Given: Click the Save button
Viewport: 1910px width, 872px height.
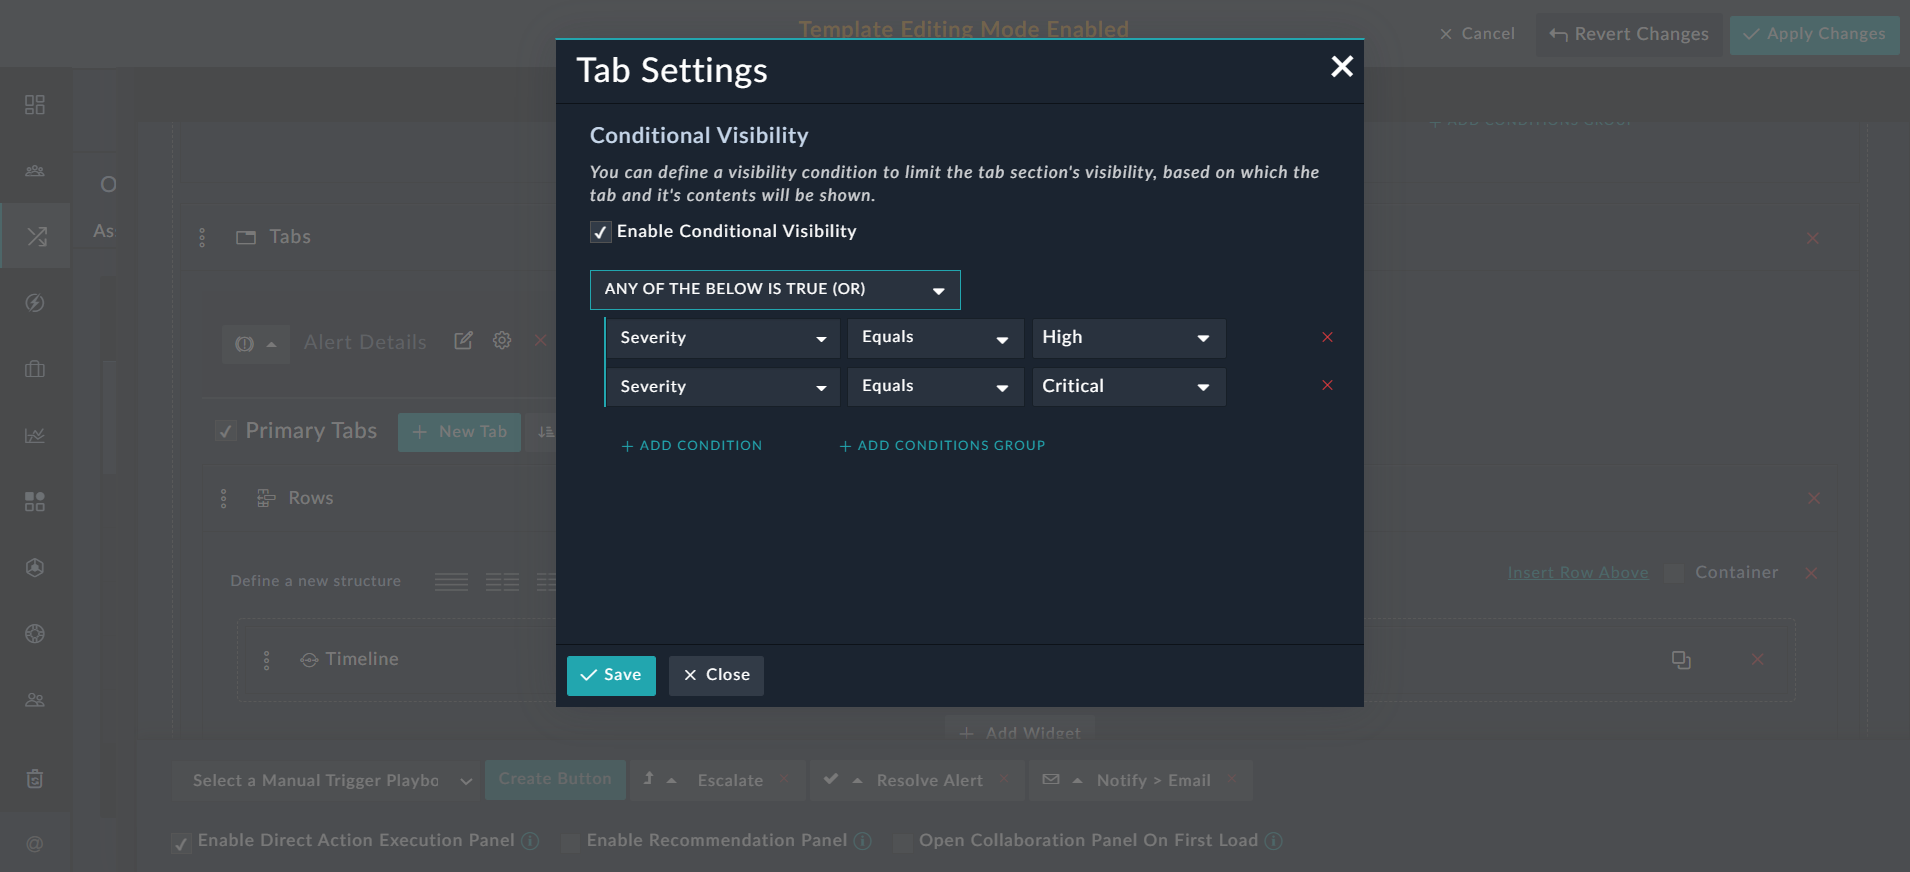Looking at the screenshot, I should [611, 676].
